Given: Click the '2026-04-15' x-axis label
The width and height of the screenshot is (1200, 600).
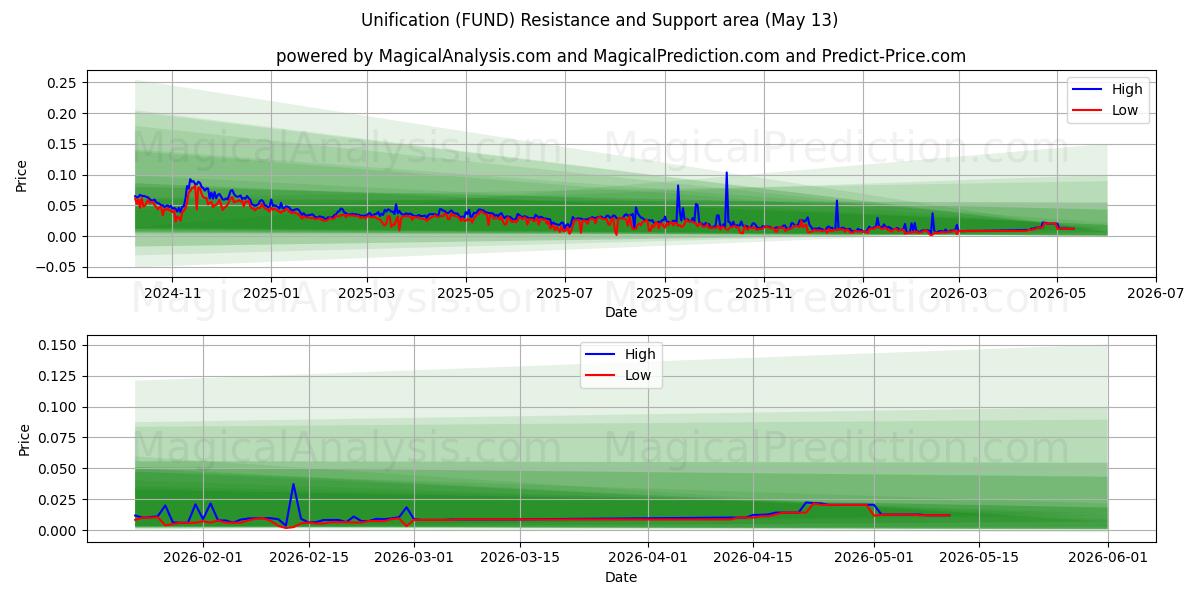Looking at the screenshot, I should 754,558.
